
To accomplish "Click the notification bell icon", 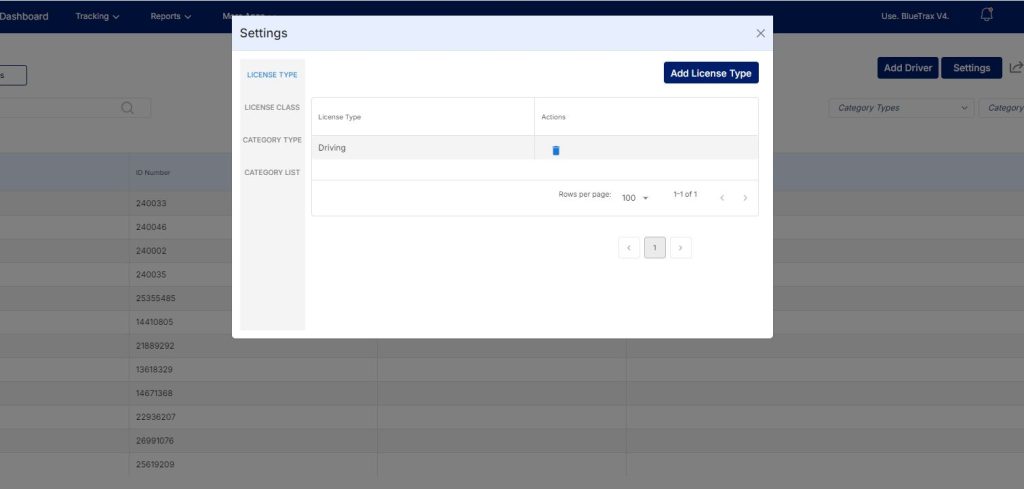I will 987,15.
